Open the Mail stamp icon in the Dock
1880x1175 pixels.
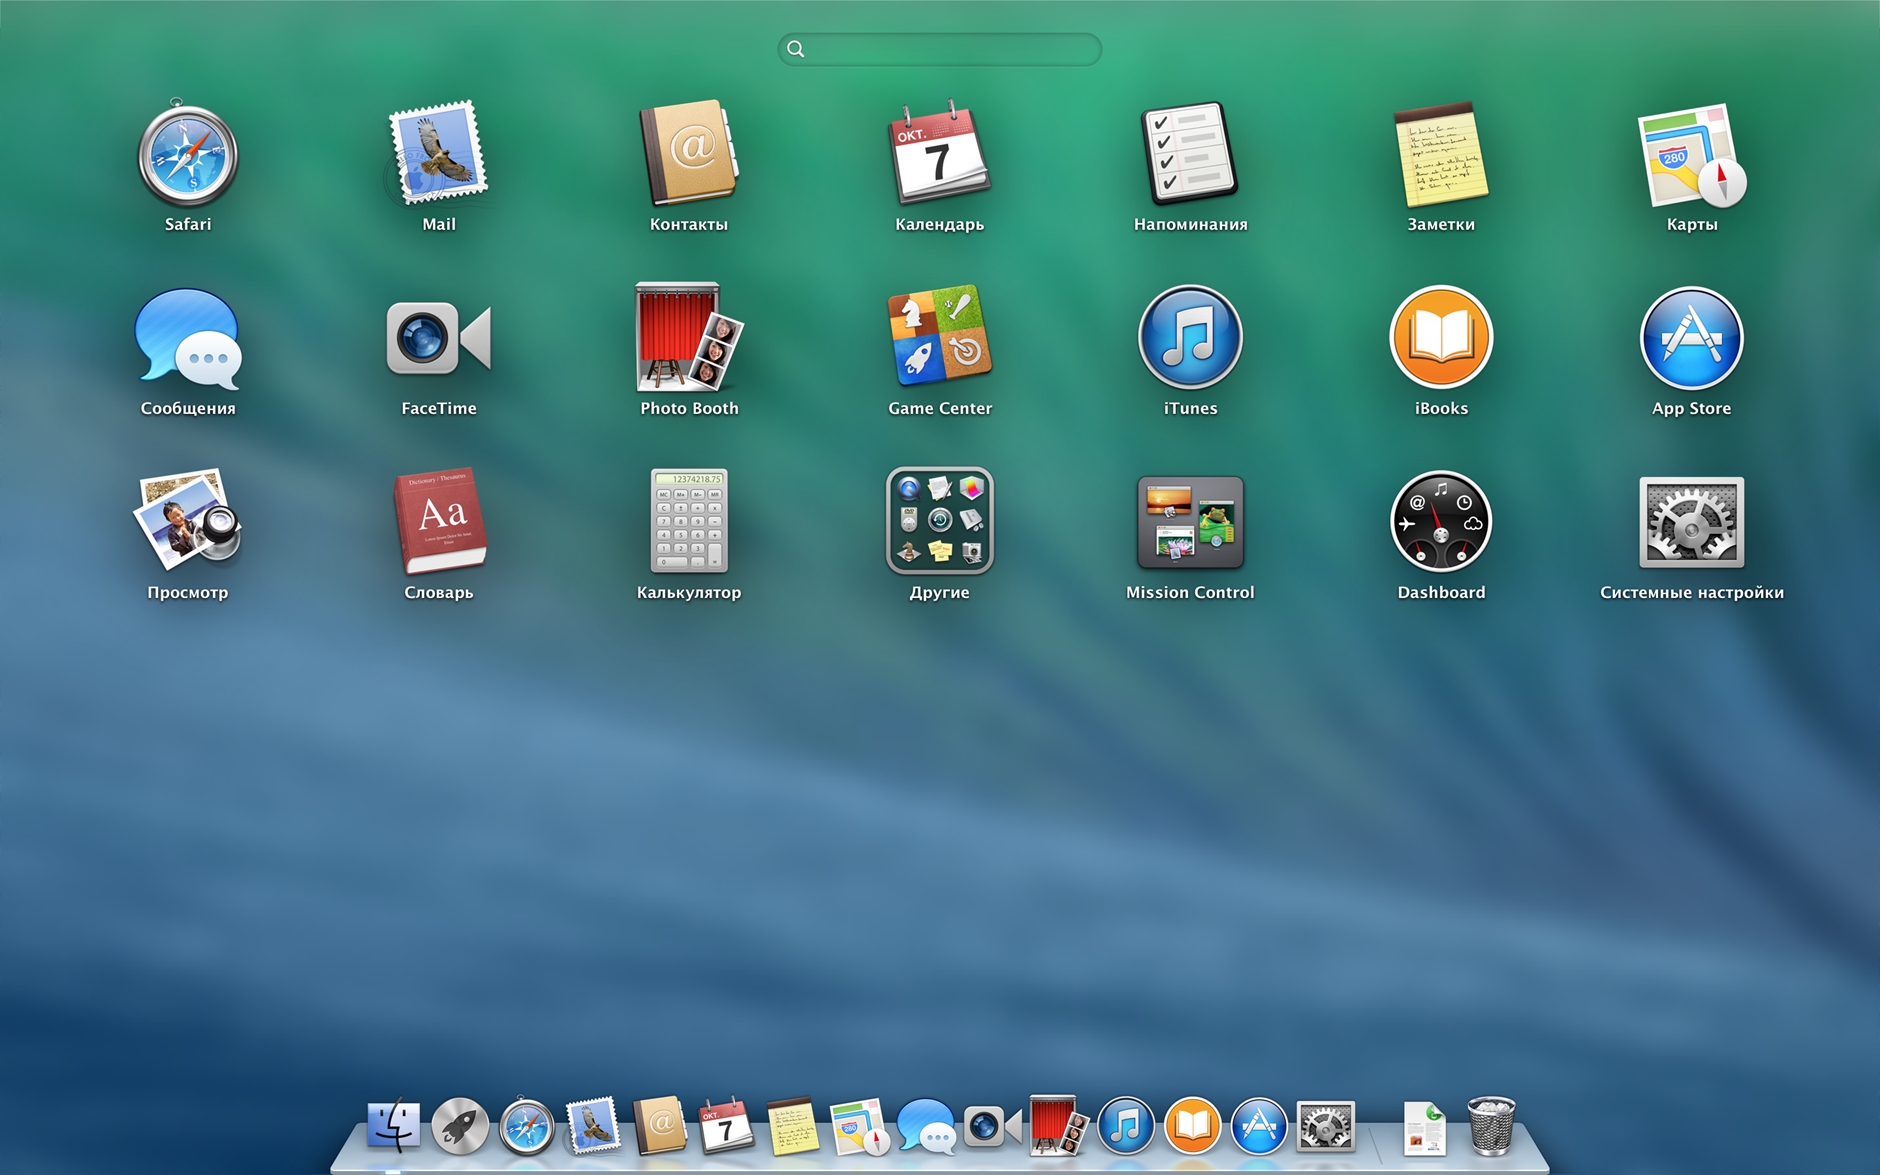593,1126
